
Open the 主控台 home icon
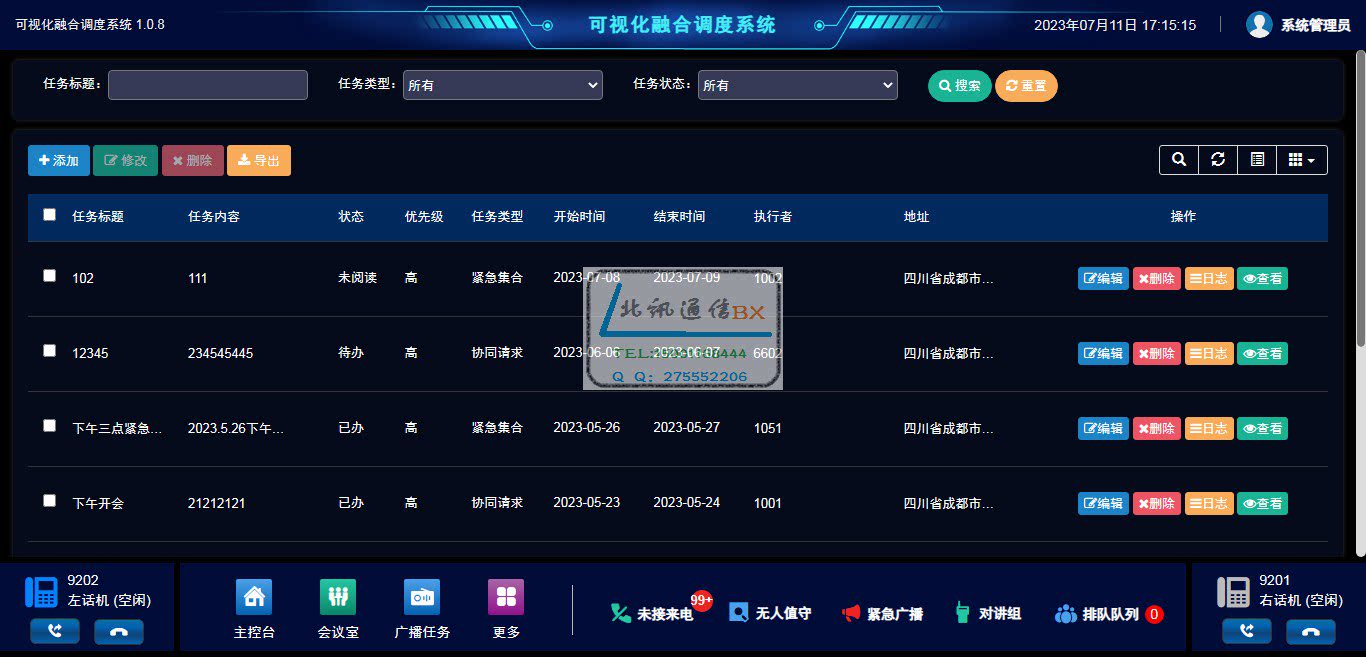pos(254,598)
